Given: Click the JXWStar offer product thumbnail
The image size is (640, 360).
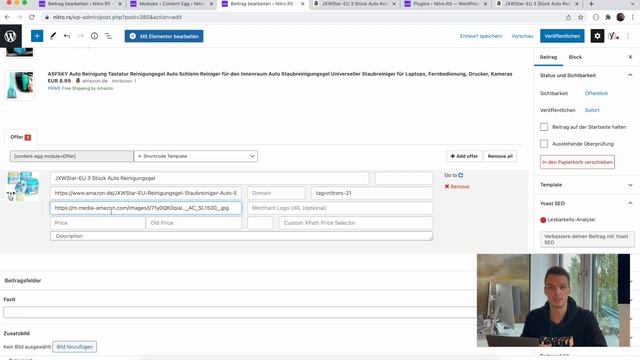Looking at the screenshot, I should tap(23, 186).
